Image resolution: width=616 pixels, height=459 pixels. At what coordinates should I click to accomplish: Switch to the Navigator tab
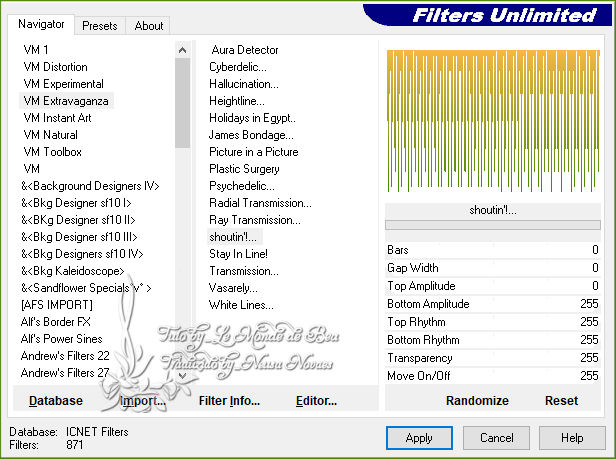41,24
